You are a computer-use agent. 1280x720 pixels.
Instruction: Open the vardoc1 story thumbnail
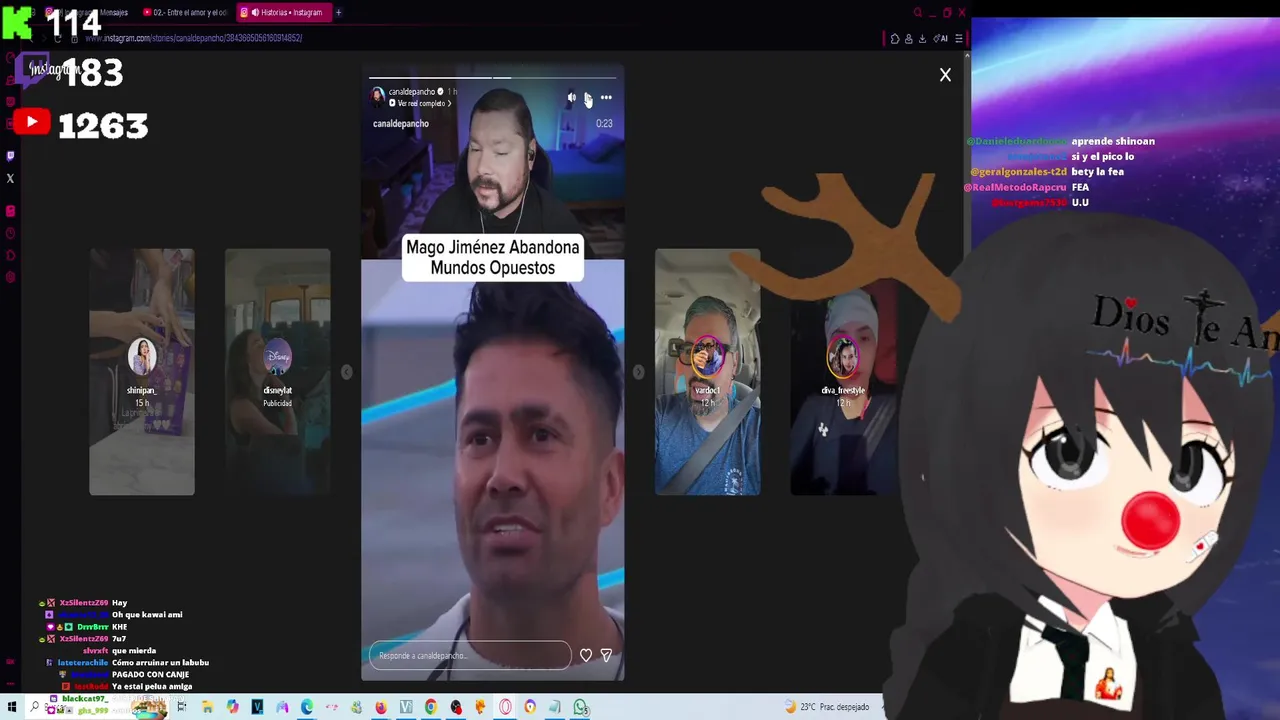707,372
